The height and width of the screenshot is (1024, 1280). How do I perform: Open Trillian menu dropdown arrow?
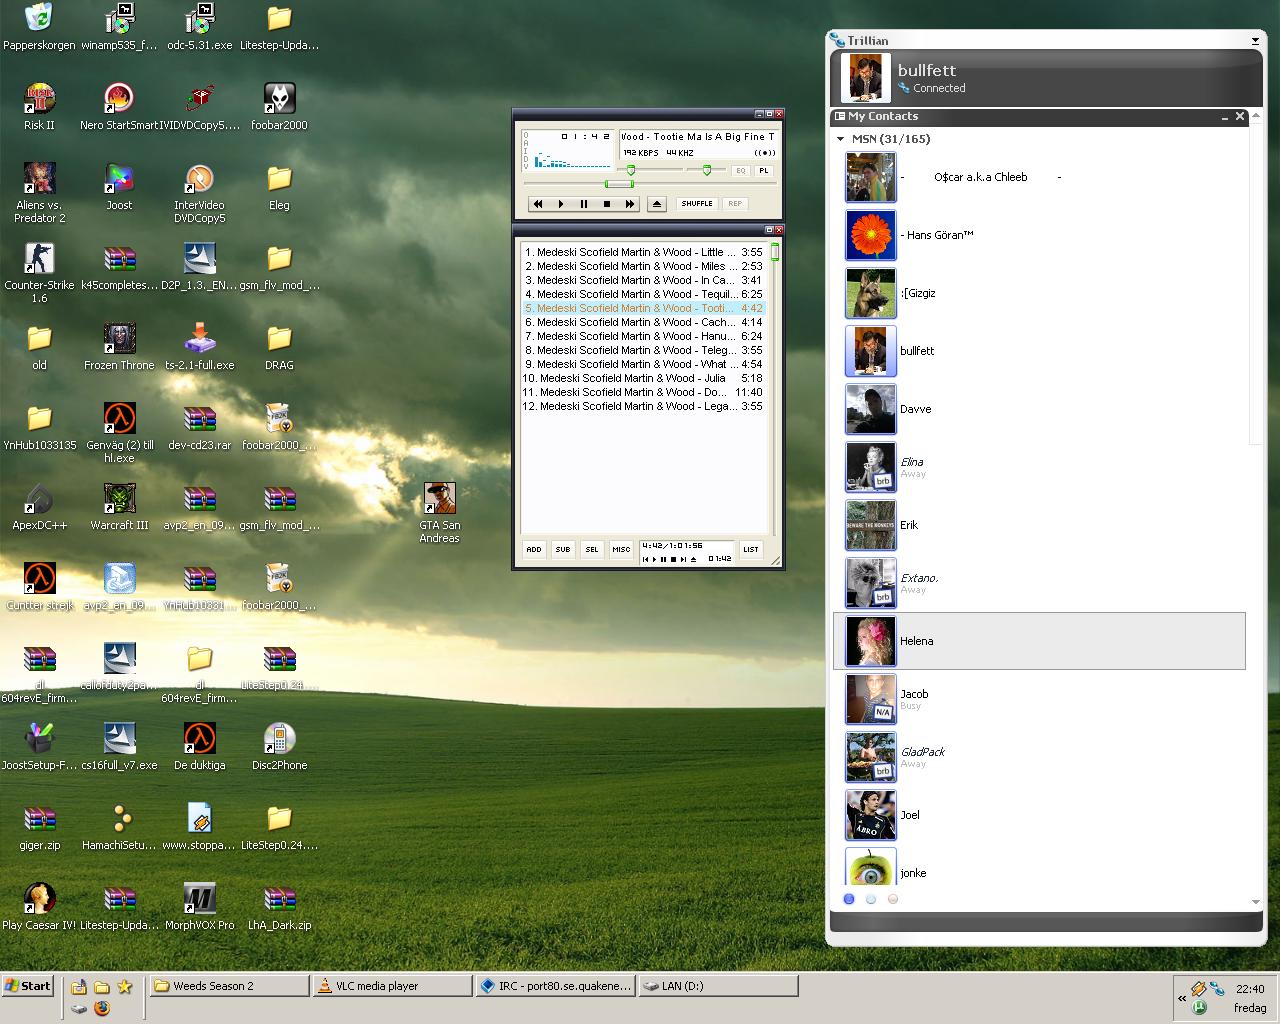tap(1255, 41)
